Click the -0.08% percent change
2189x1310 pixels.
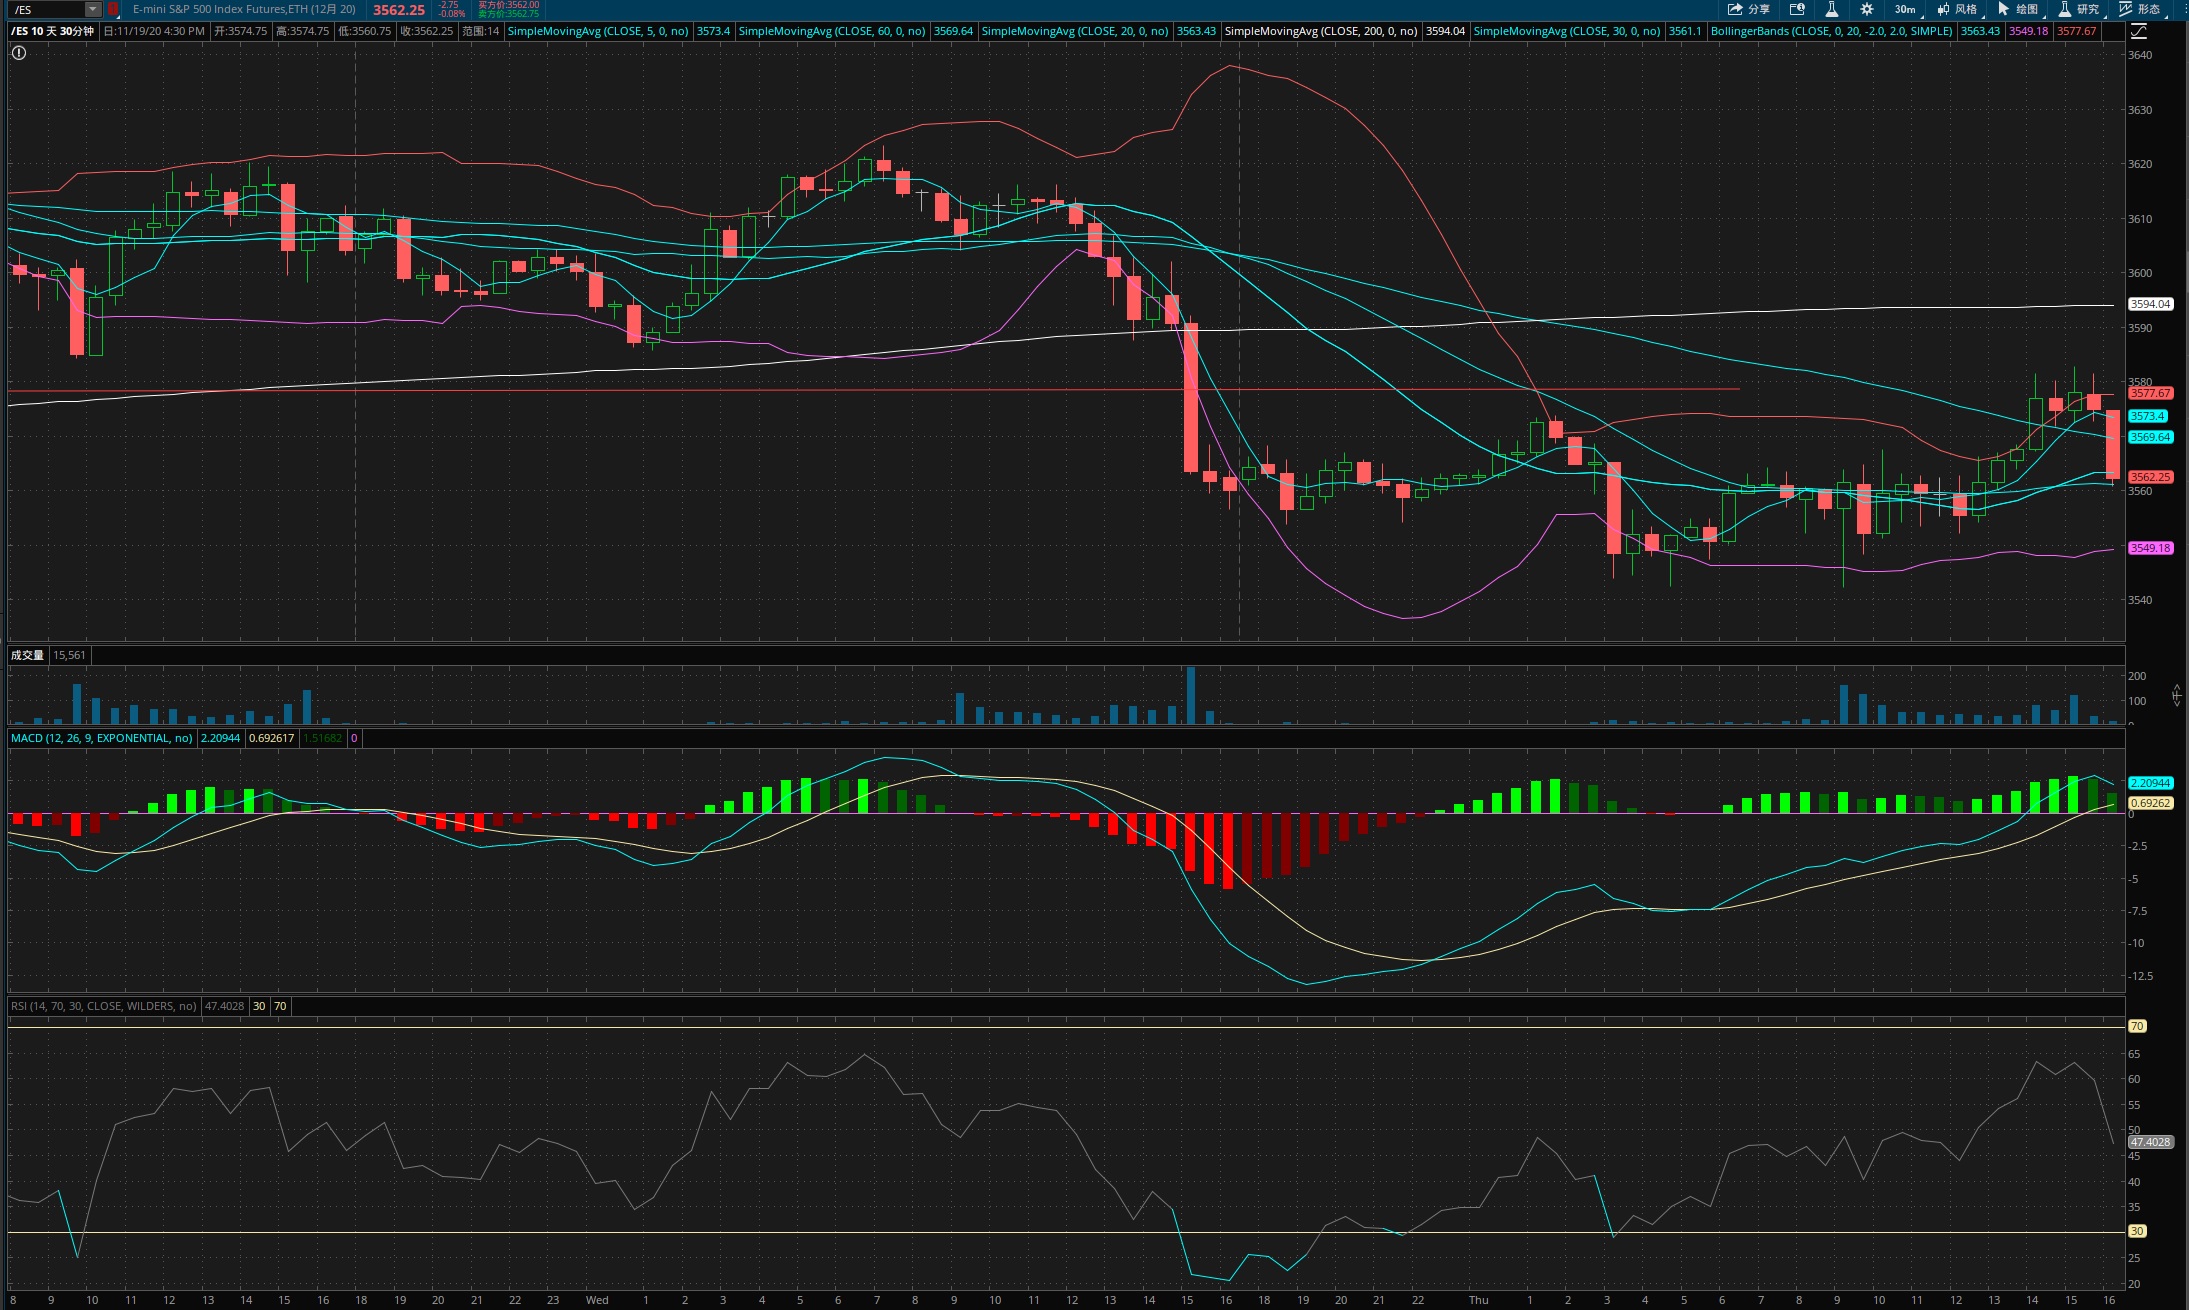tap(452, 14)
